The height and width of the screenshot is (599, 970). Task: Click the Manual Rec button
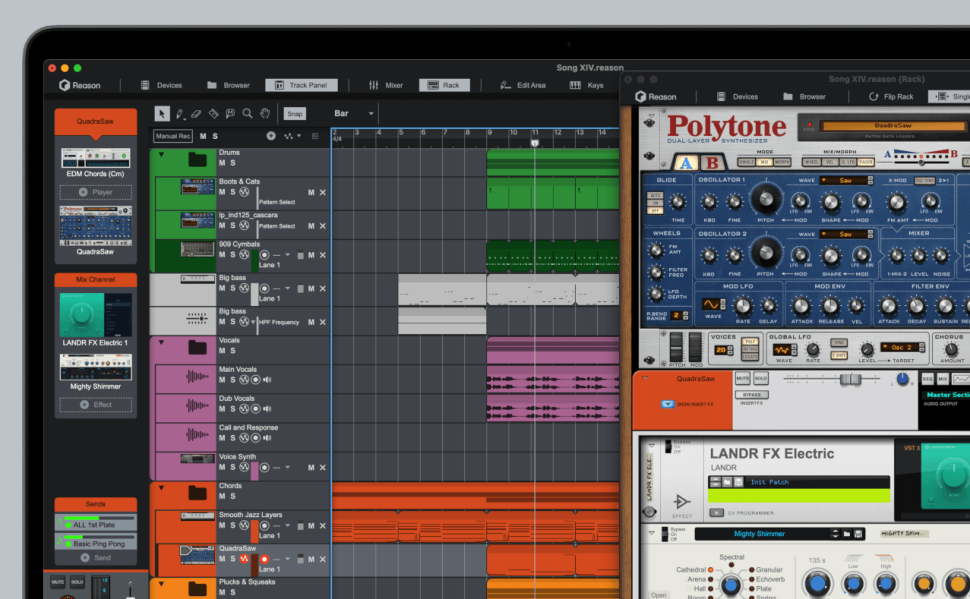(172, 136)
